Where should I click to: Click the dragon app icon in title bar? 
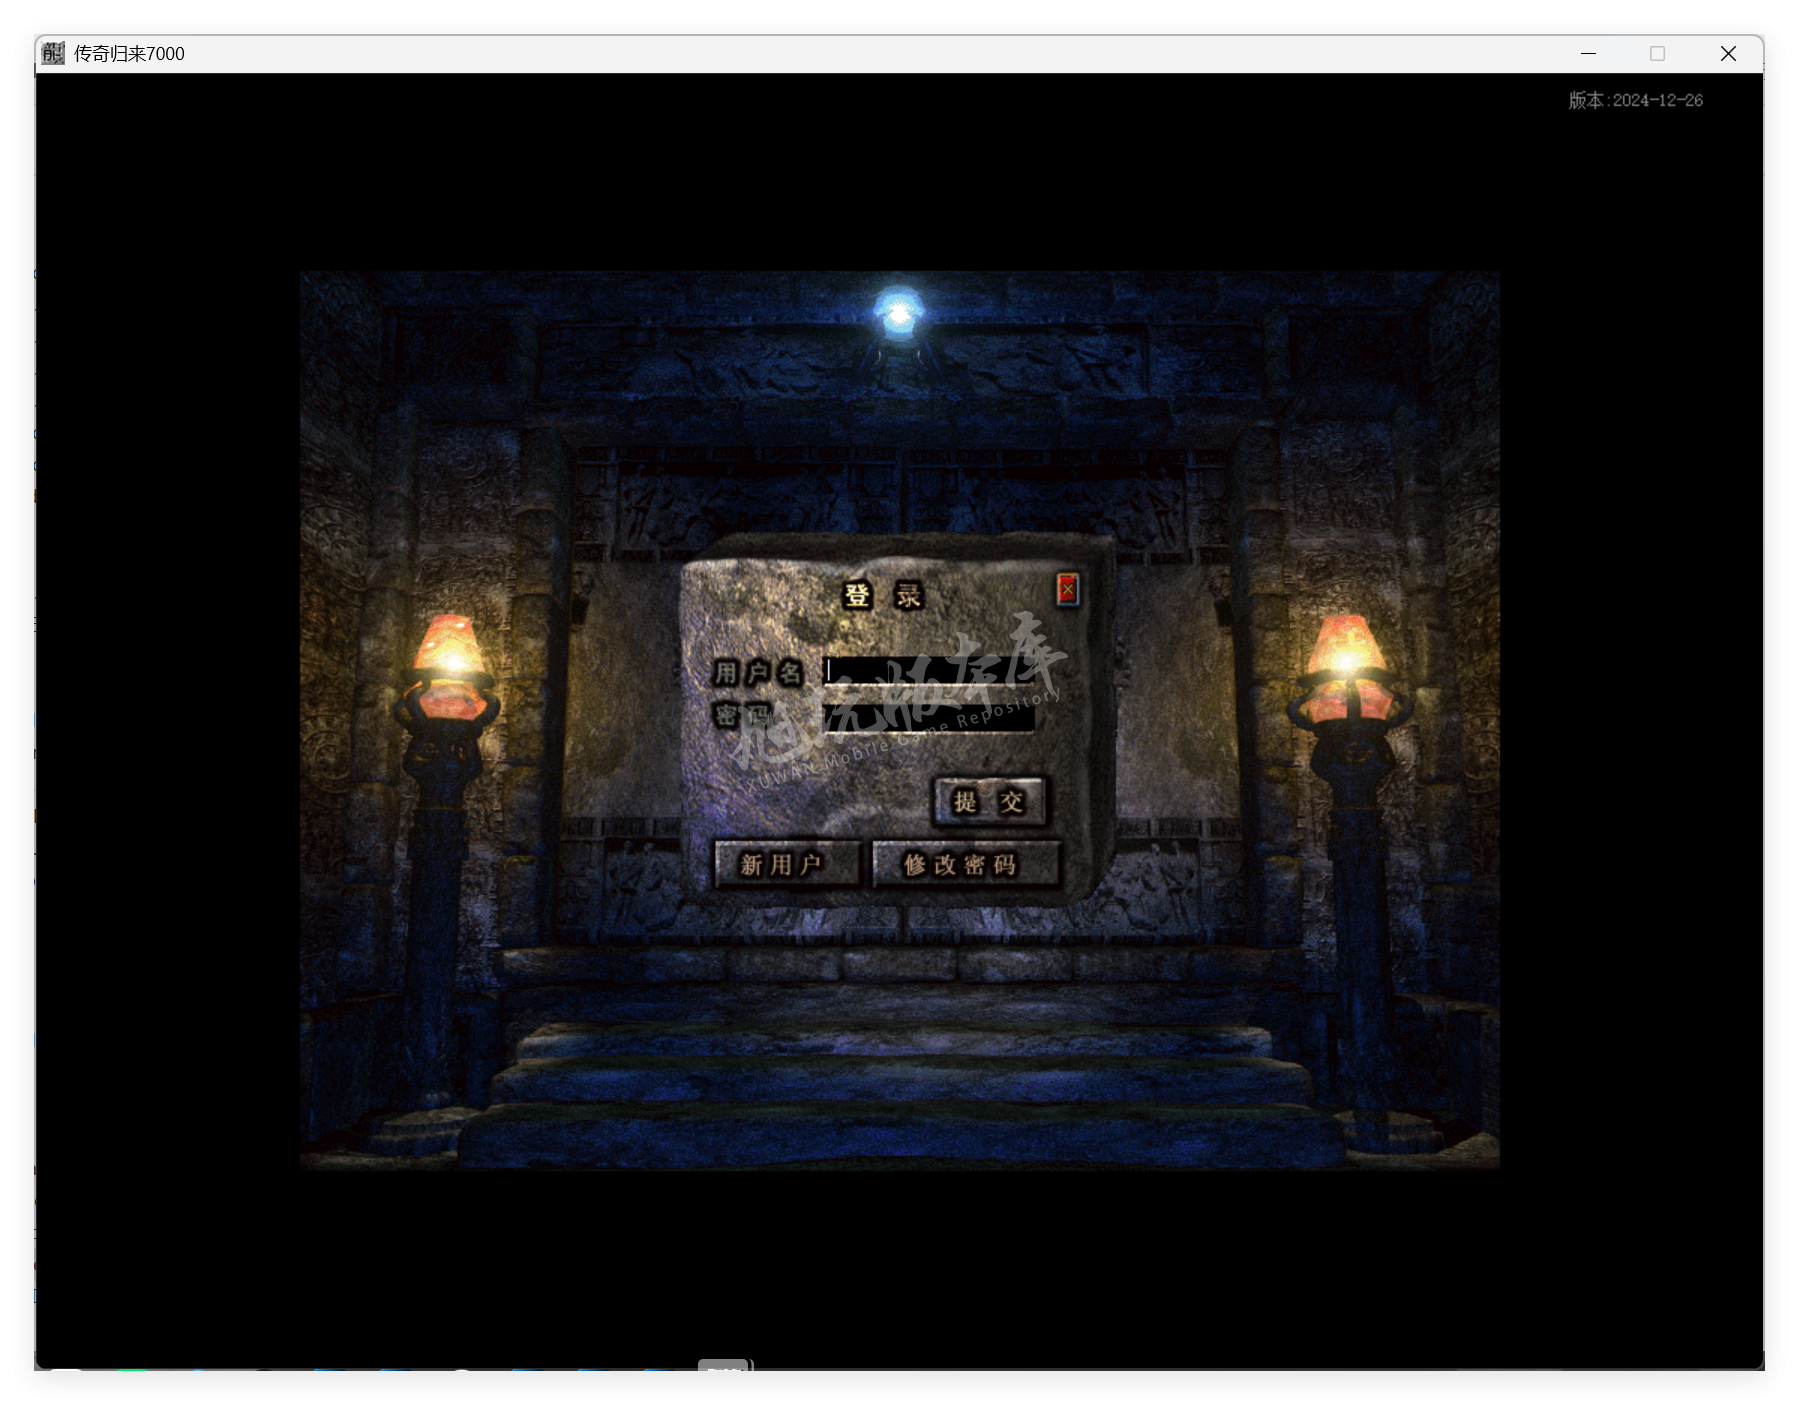pyautogui.click(x=53, y=54)
